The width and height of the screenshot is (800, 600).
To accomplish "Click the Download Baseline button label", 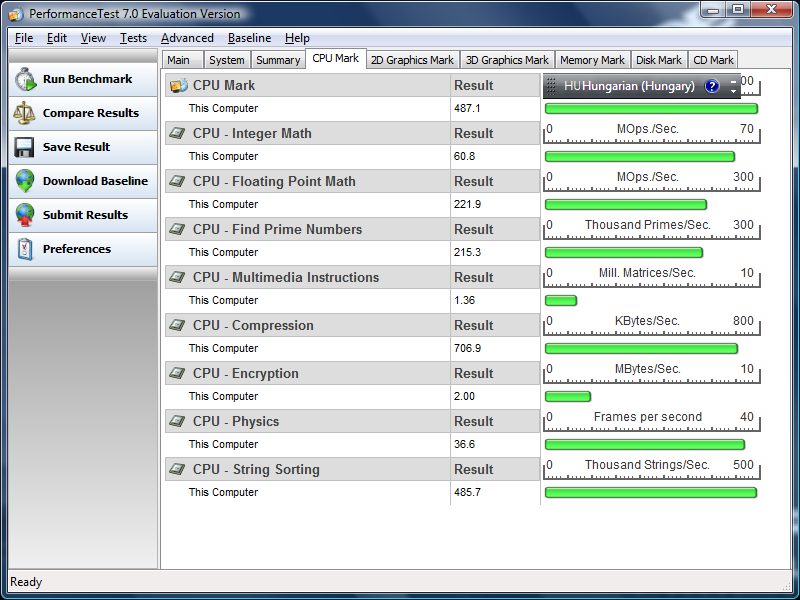I will pyautogui.click(x=95, y=181).
